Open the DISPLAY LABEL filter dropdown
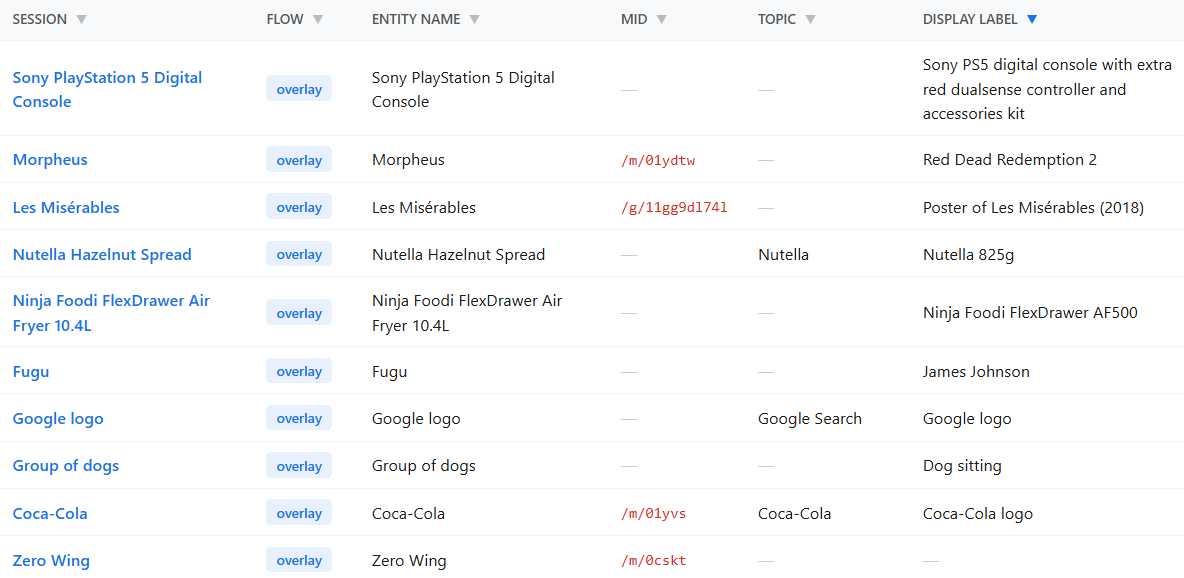 (1033, 18)
